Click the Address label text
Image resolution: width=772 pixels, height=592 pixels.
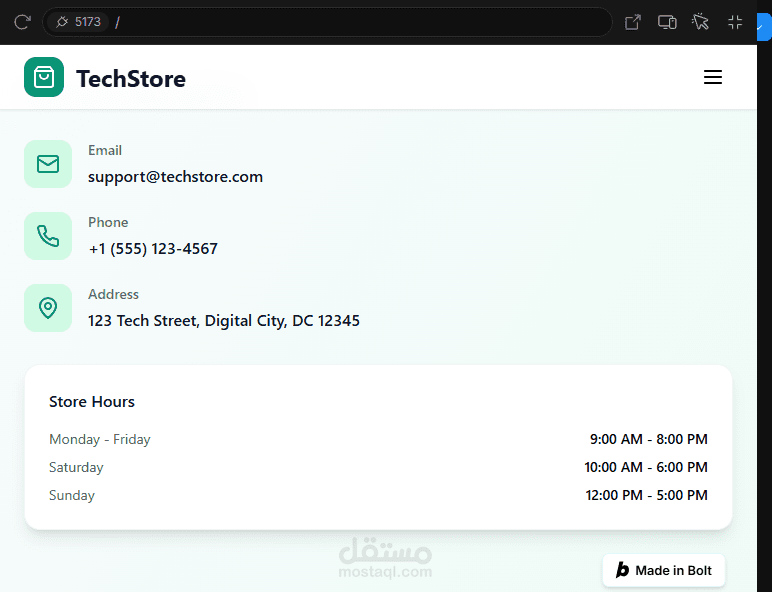click(x=113, y=294)
